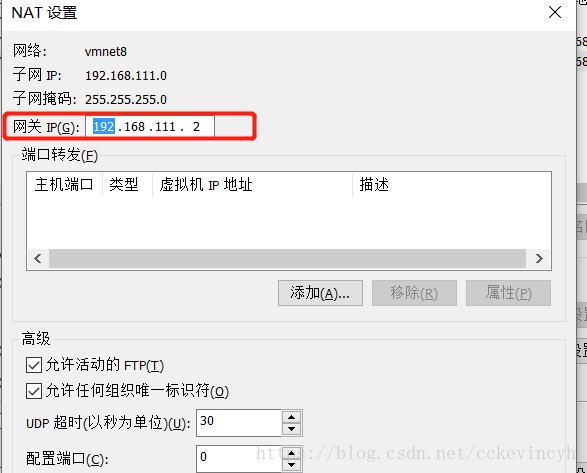Click right arrow of port forwarding scrollbar
The height and width of the screenshot is (473, 587).
(539, 258)
